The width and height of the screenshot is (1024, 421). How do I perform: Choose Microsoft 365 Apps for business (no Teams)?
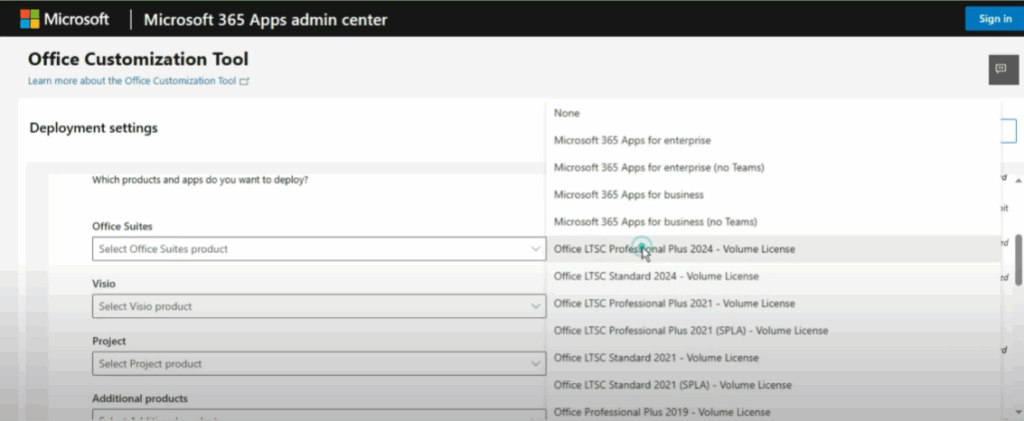click(773, 222)
